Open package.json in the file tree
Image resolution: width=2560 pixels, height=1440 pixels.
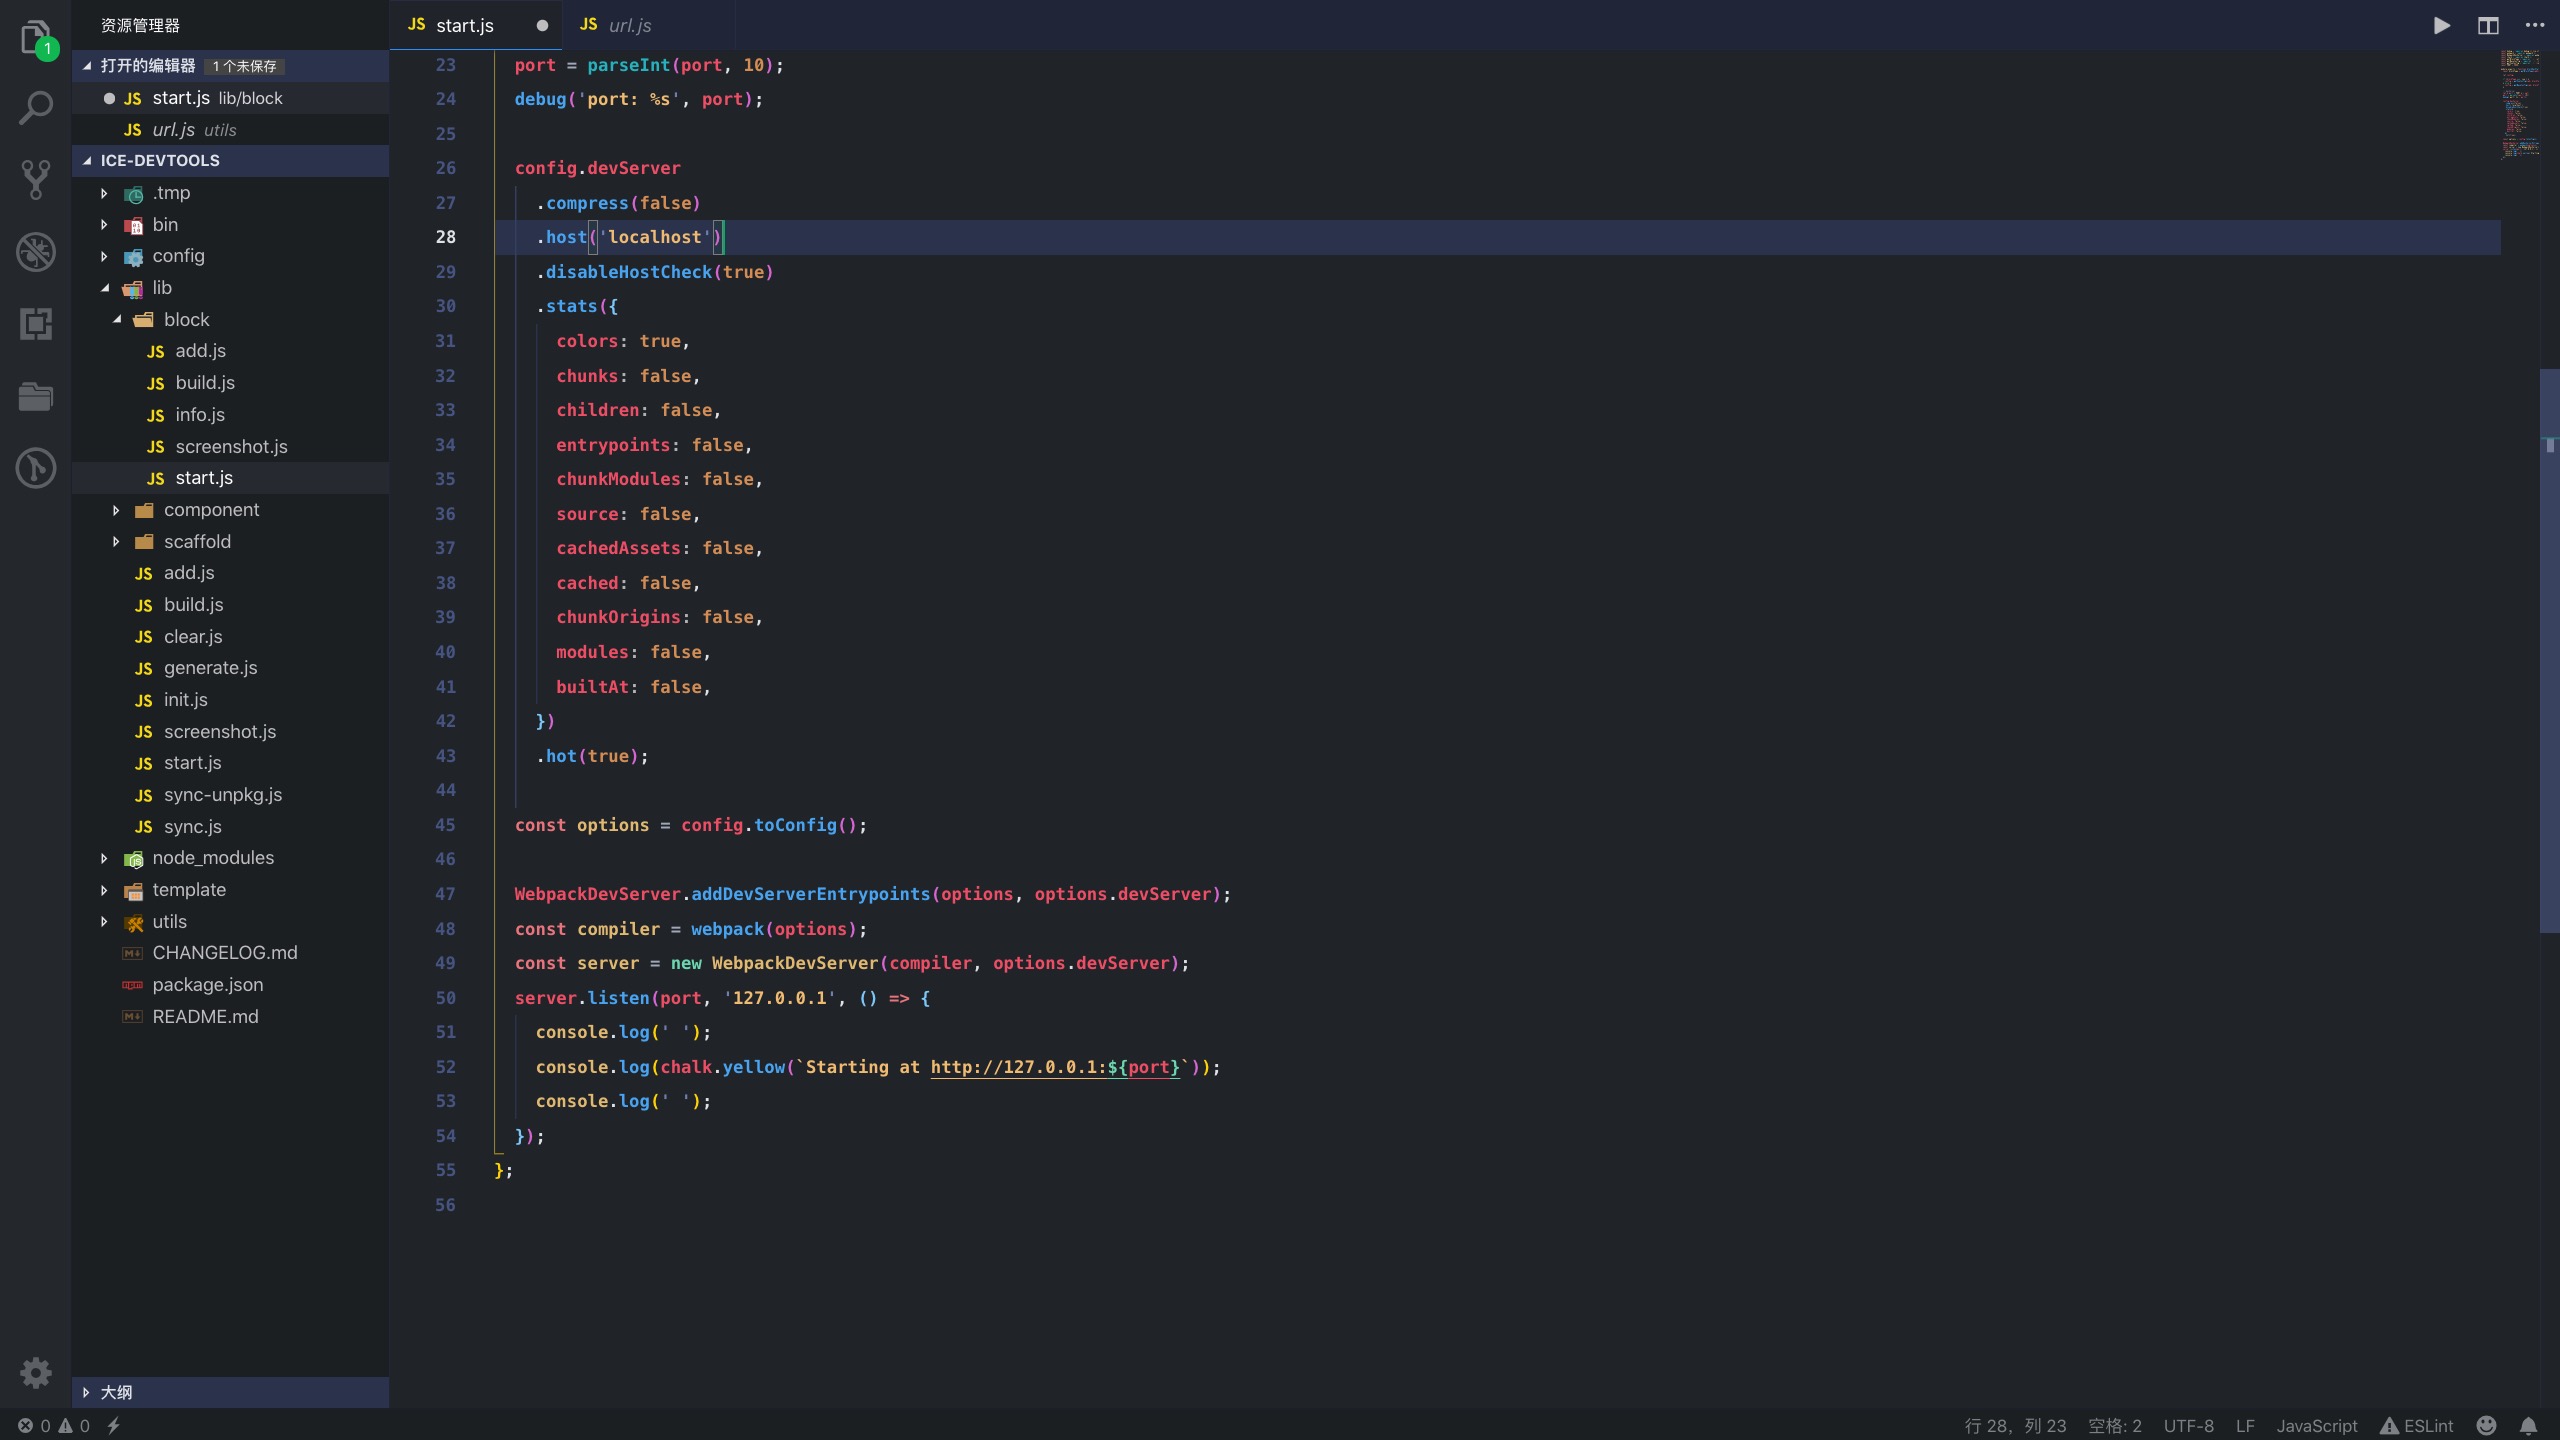[230, 985]
